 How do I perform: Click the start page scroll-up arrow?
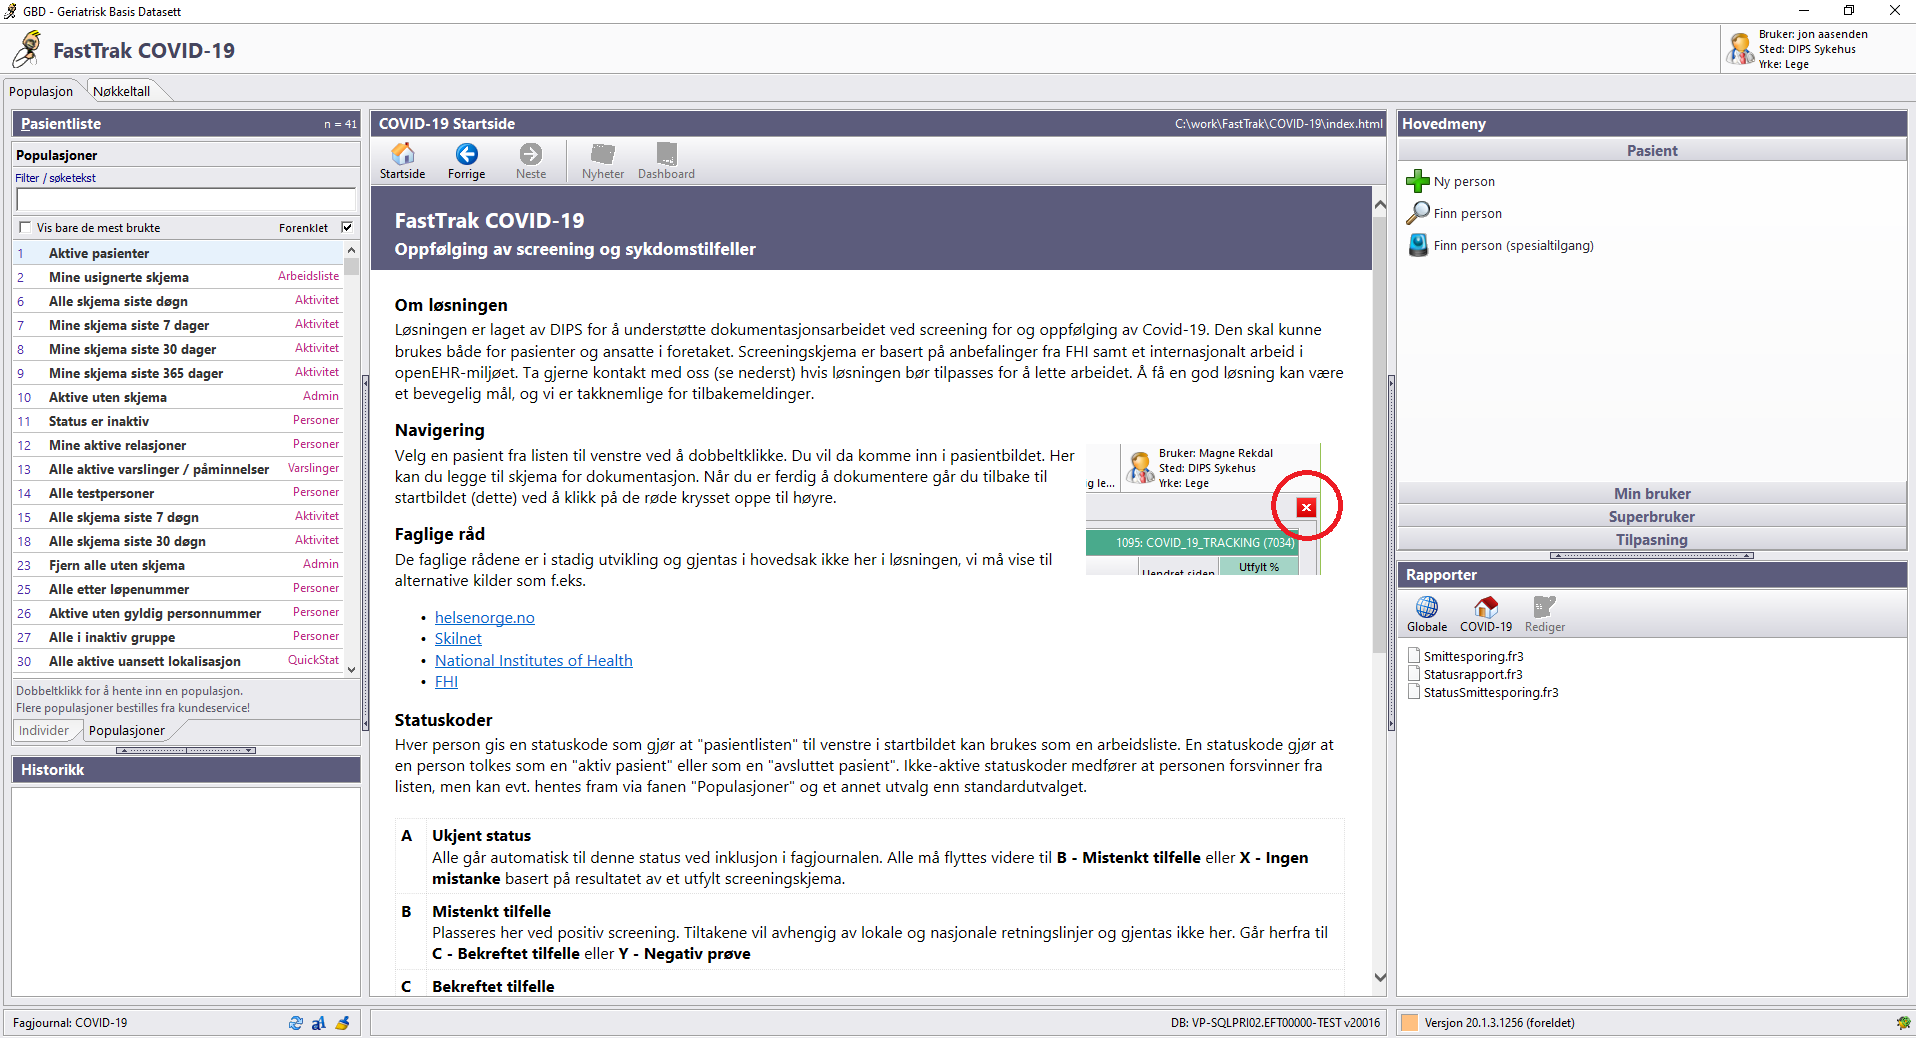pos(1380,204)
